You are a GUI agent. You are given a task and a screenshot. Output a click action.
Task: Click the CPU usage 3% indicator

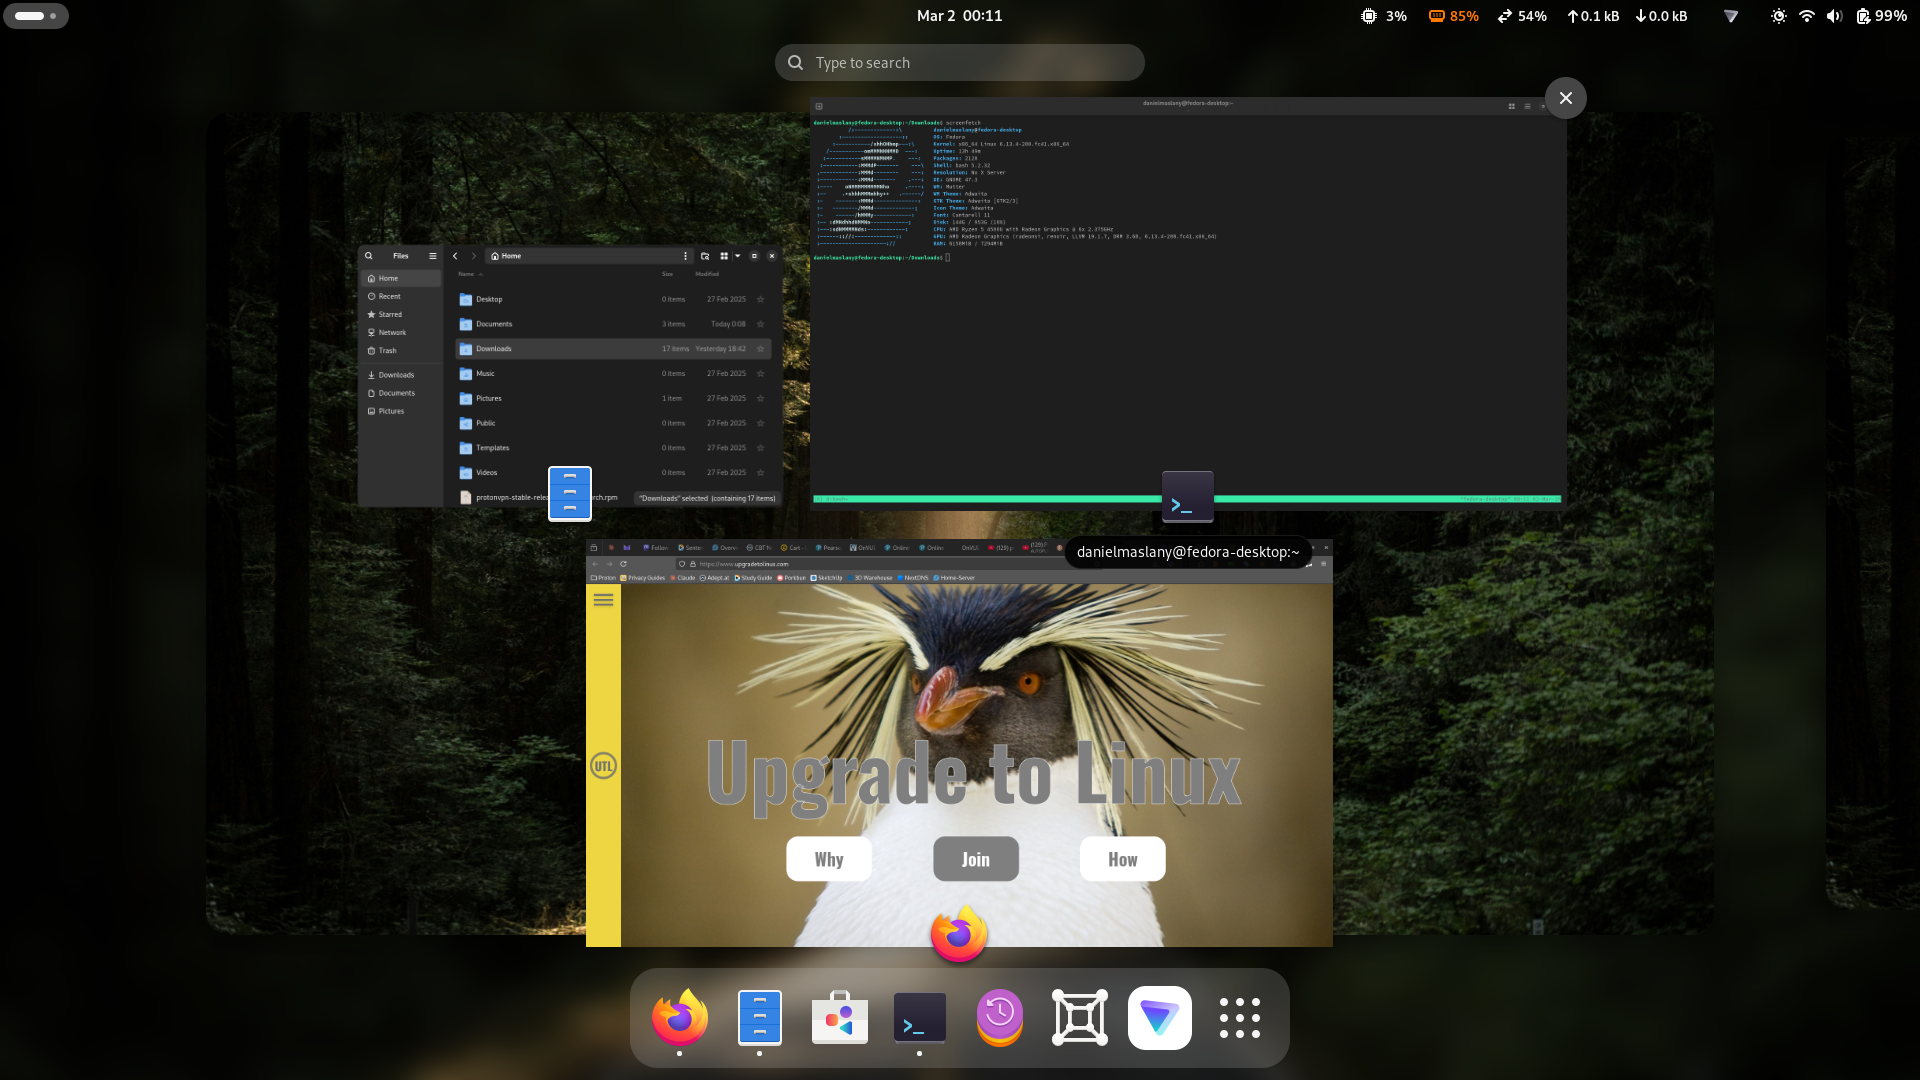(1384, 16)
